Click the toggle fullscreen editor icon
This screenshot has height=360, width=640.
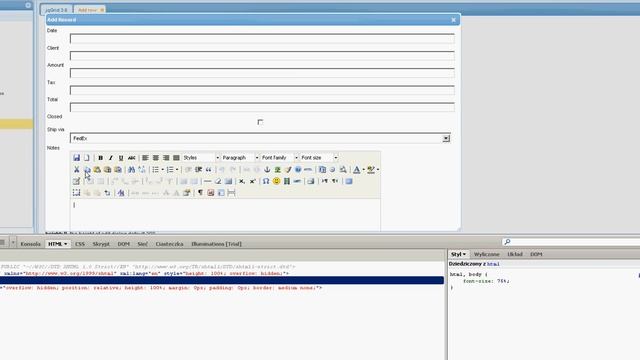(349, 181)
